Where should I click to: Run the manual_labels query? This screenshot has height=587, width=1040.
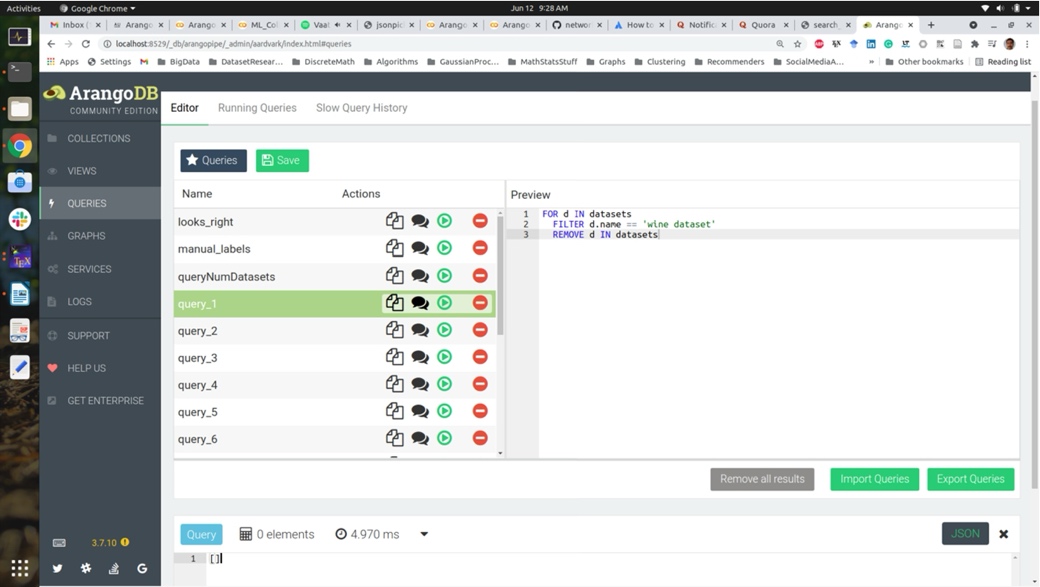pyautogui.click(x=444, y=248)
